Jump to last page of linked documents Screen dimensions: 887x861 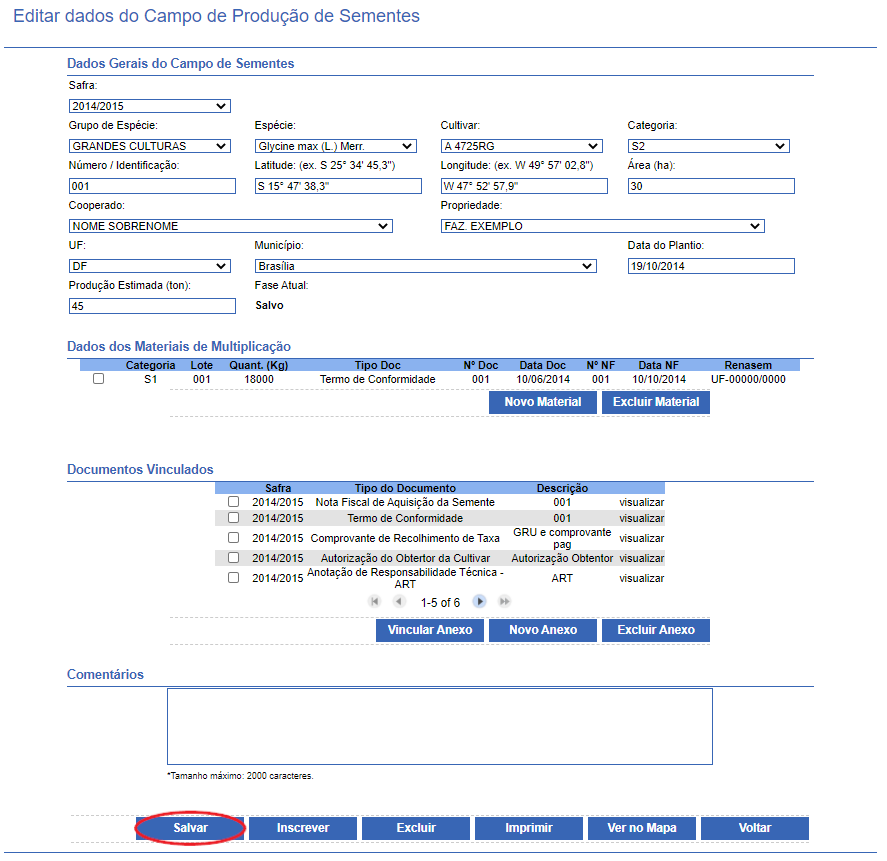[x=505, y=601]
